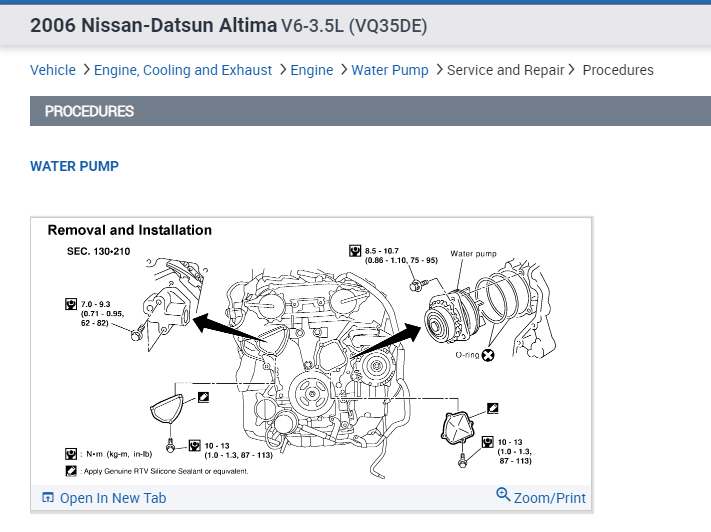Click the Zoom/Print magnifier icon
This screenshot has height=532, width=711.
point(503,496)
